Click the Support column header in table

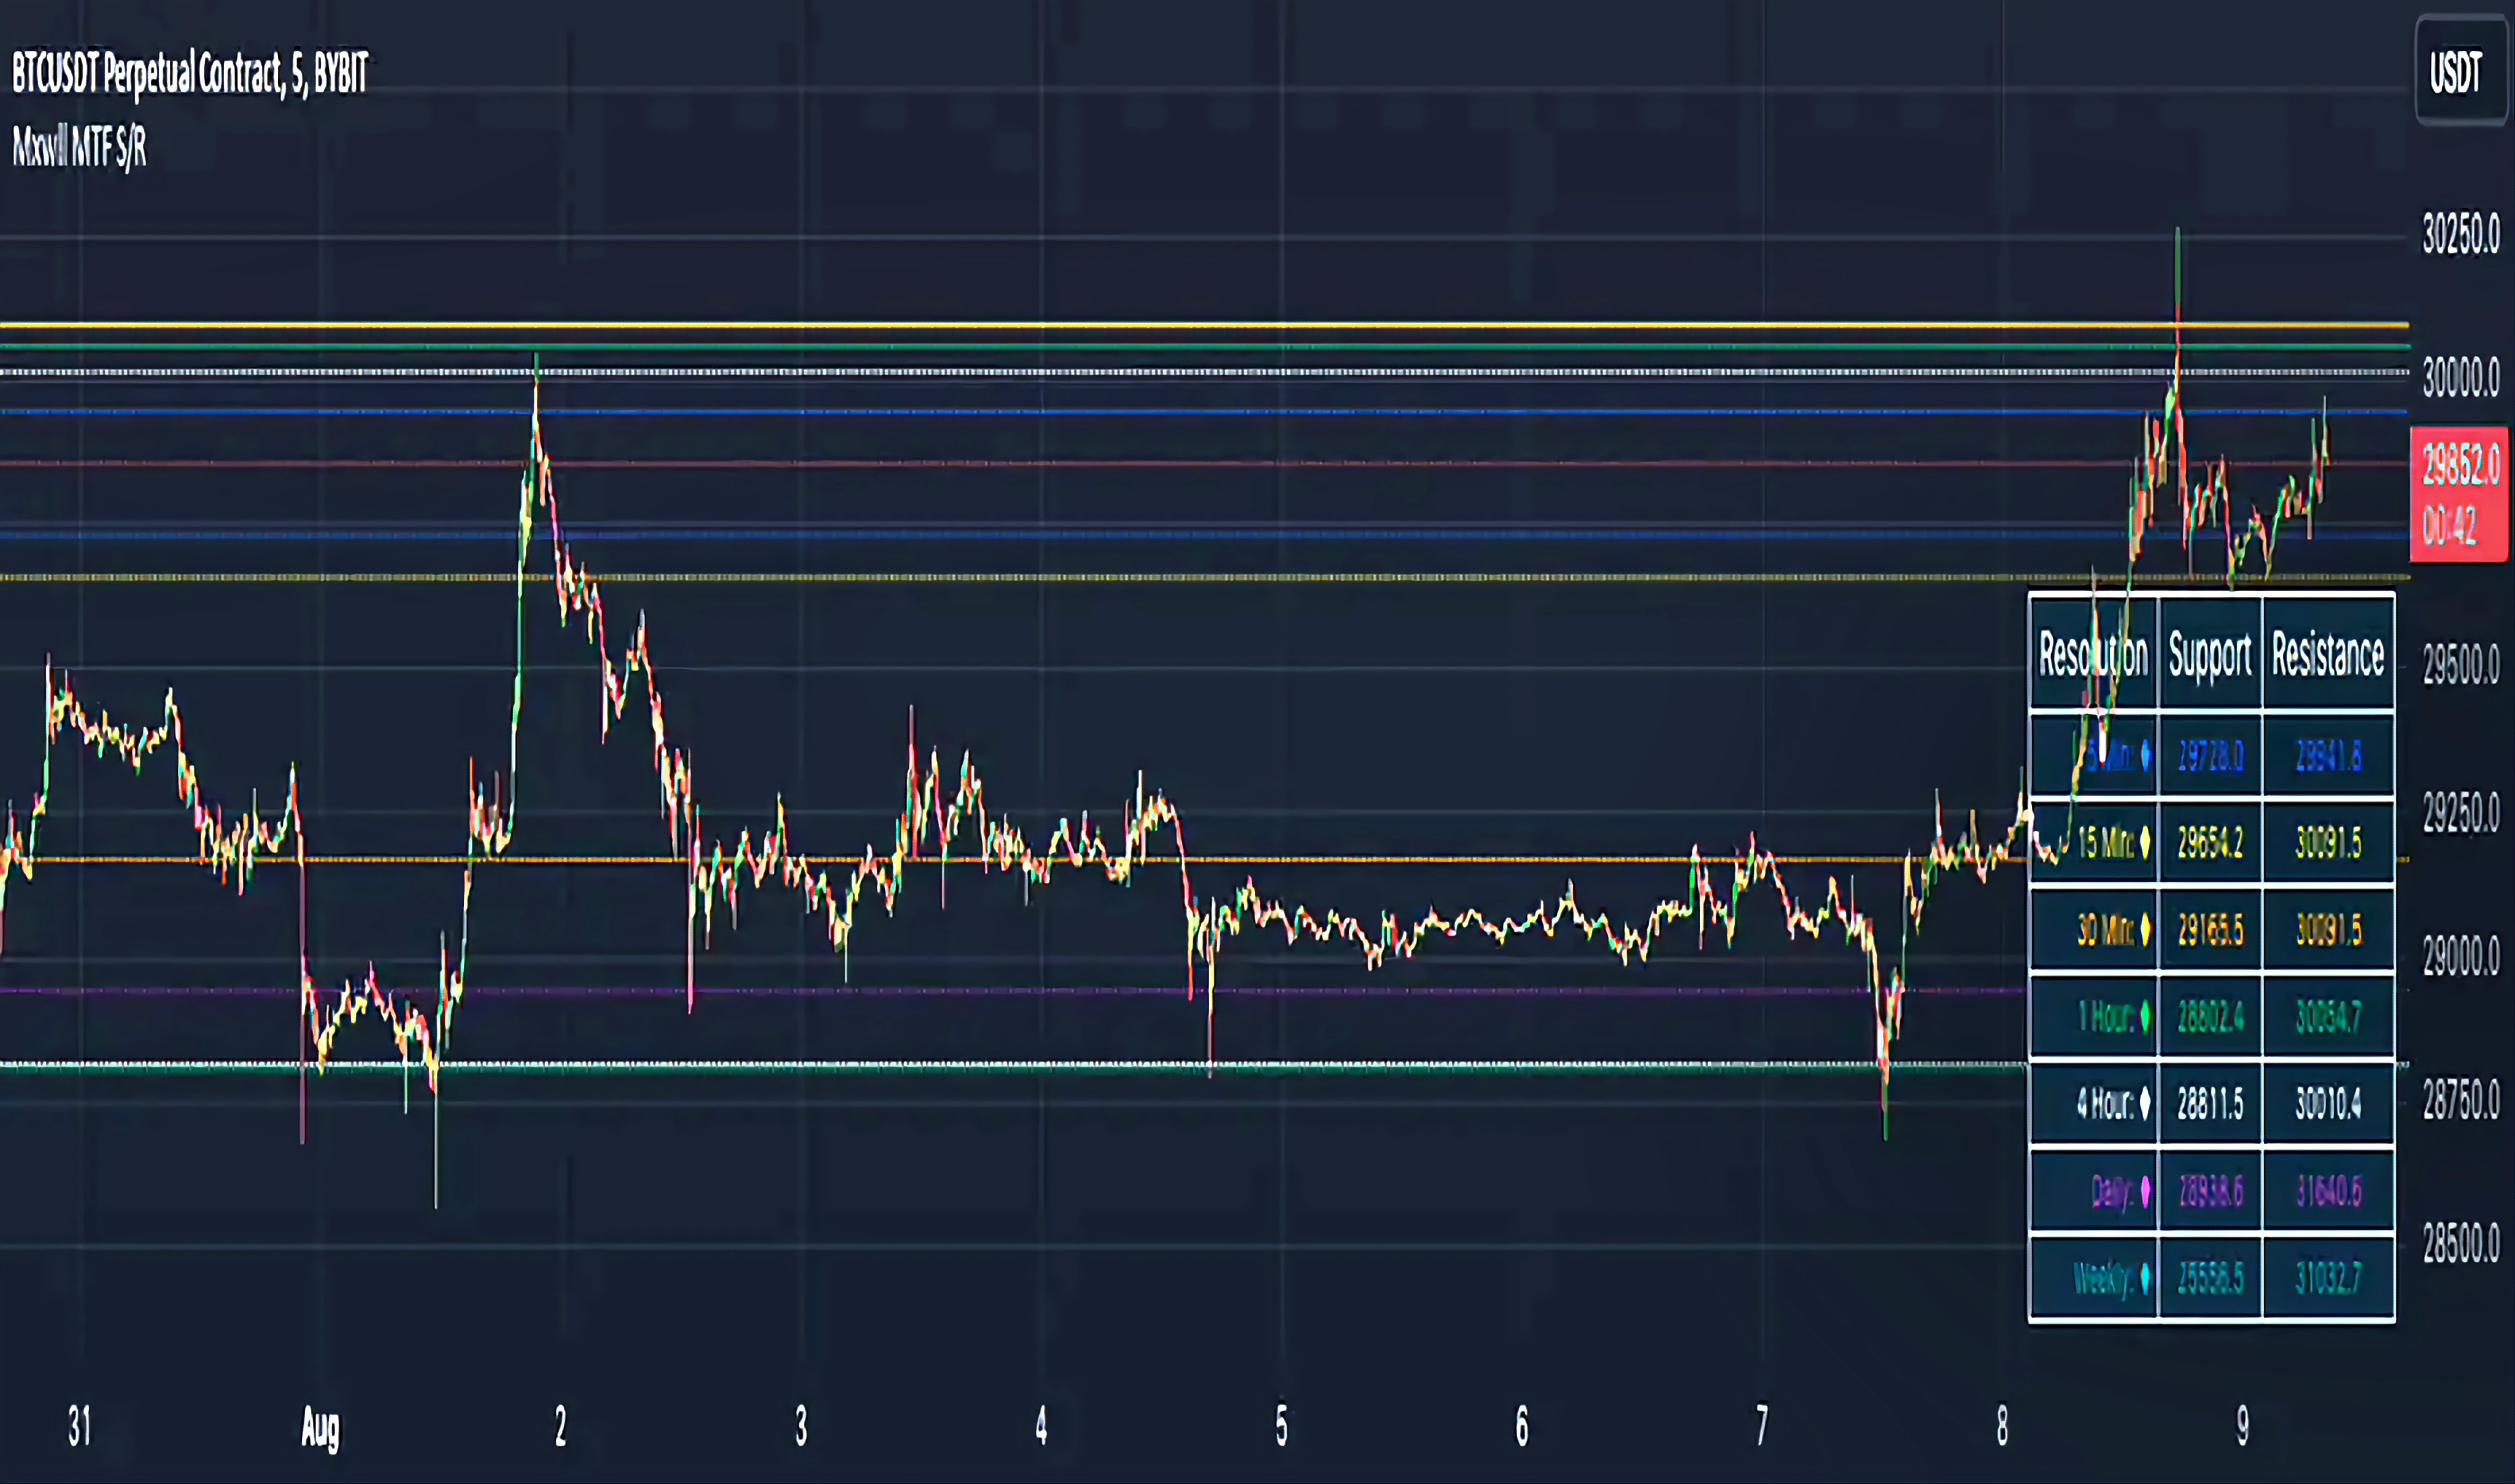tap(2210, 655)
